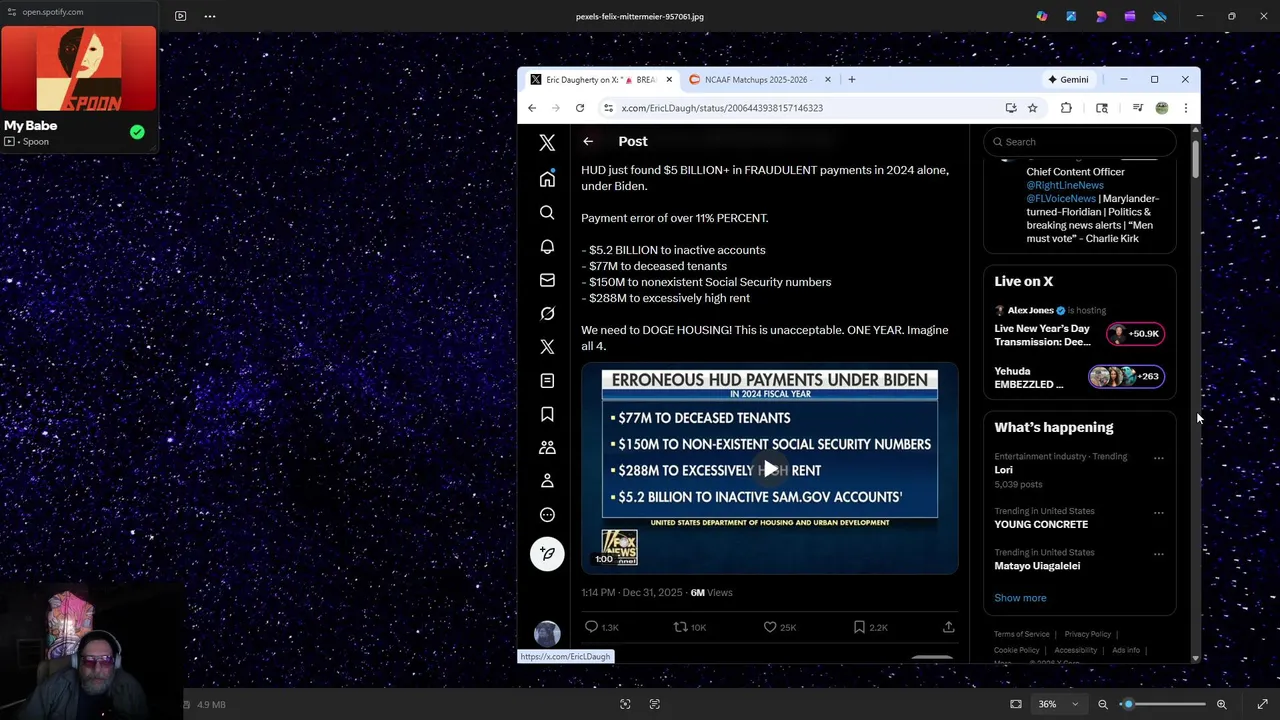Open Lists icon in X sidebar

click(x=547, y=381)
